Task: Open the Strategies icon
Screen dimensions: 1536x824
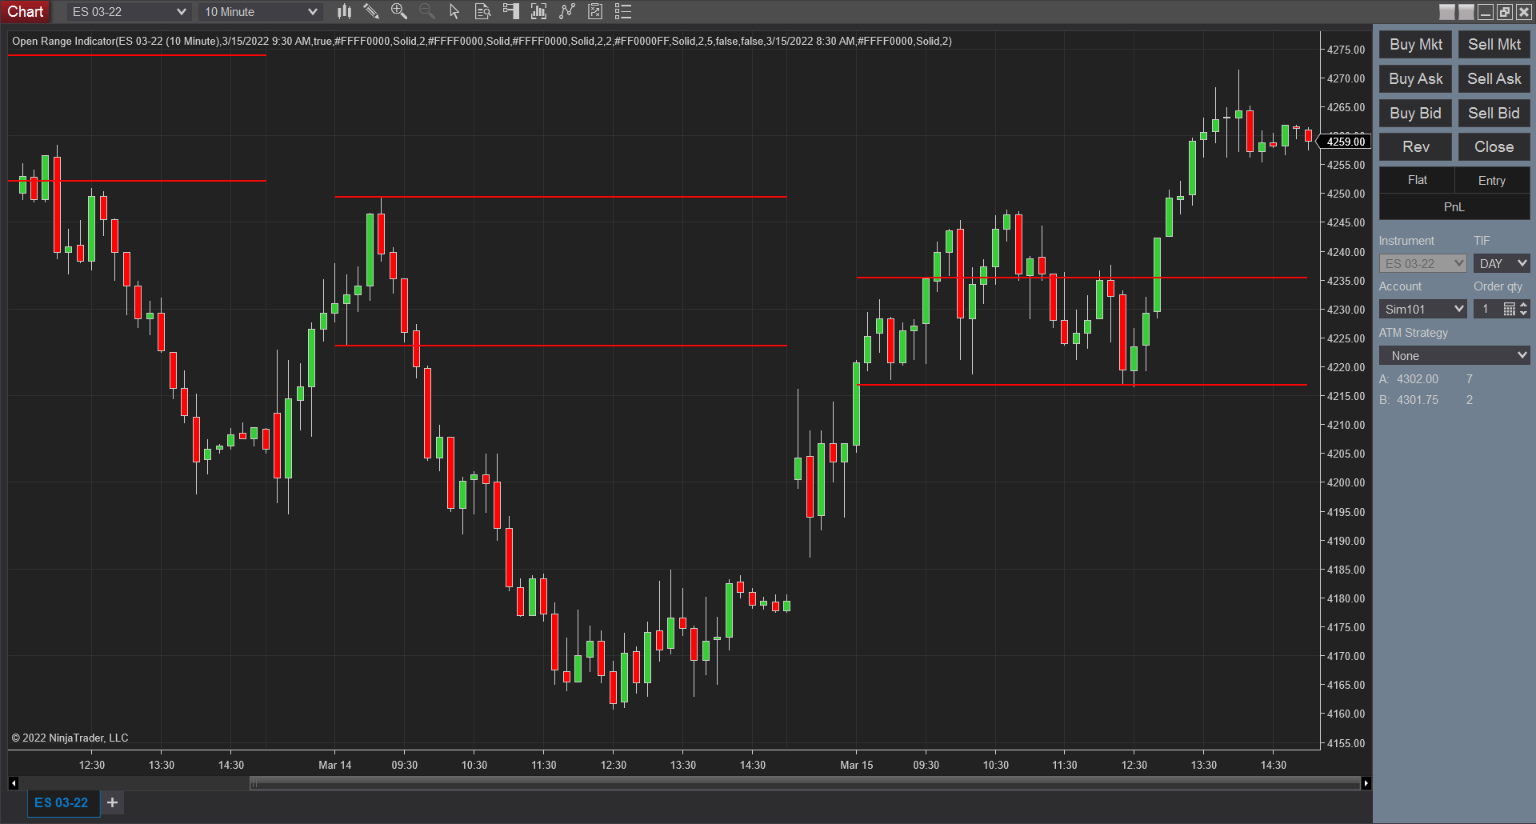Action: coord(567,12)
